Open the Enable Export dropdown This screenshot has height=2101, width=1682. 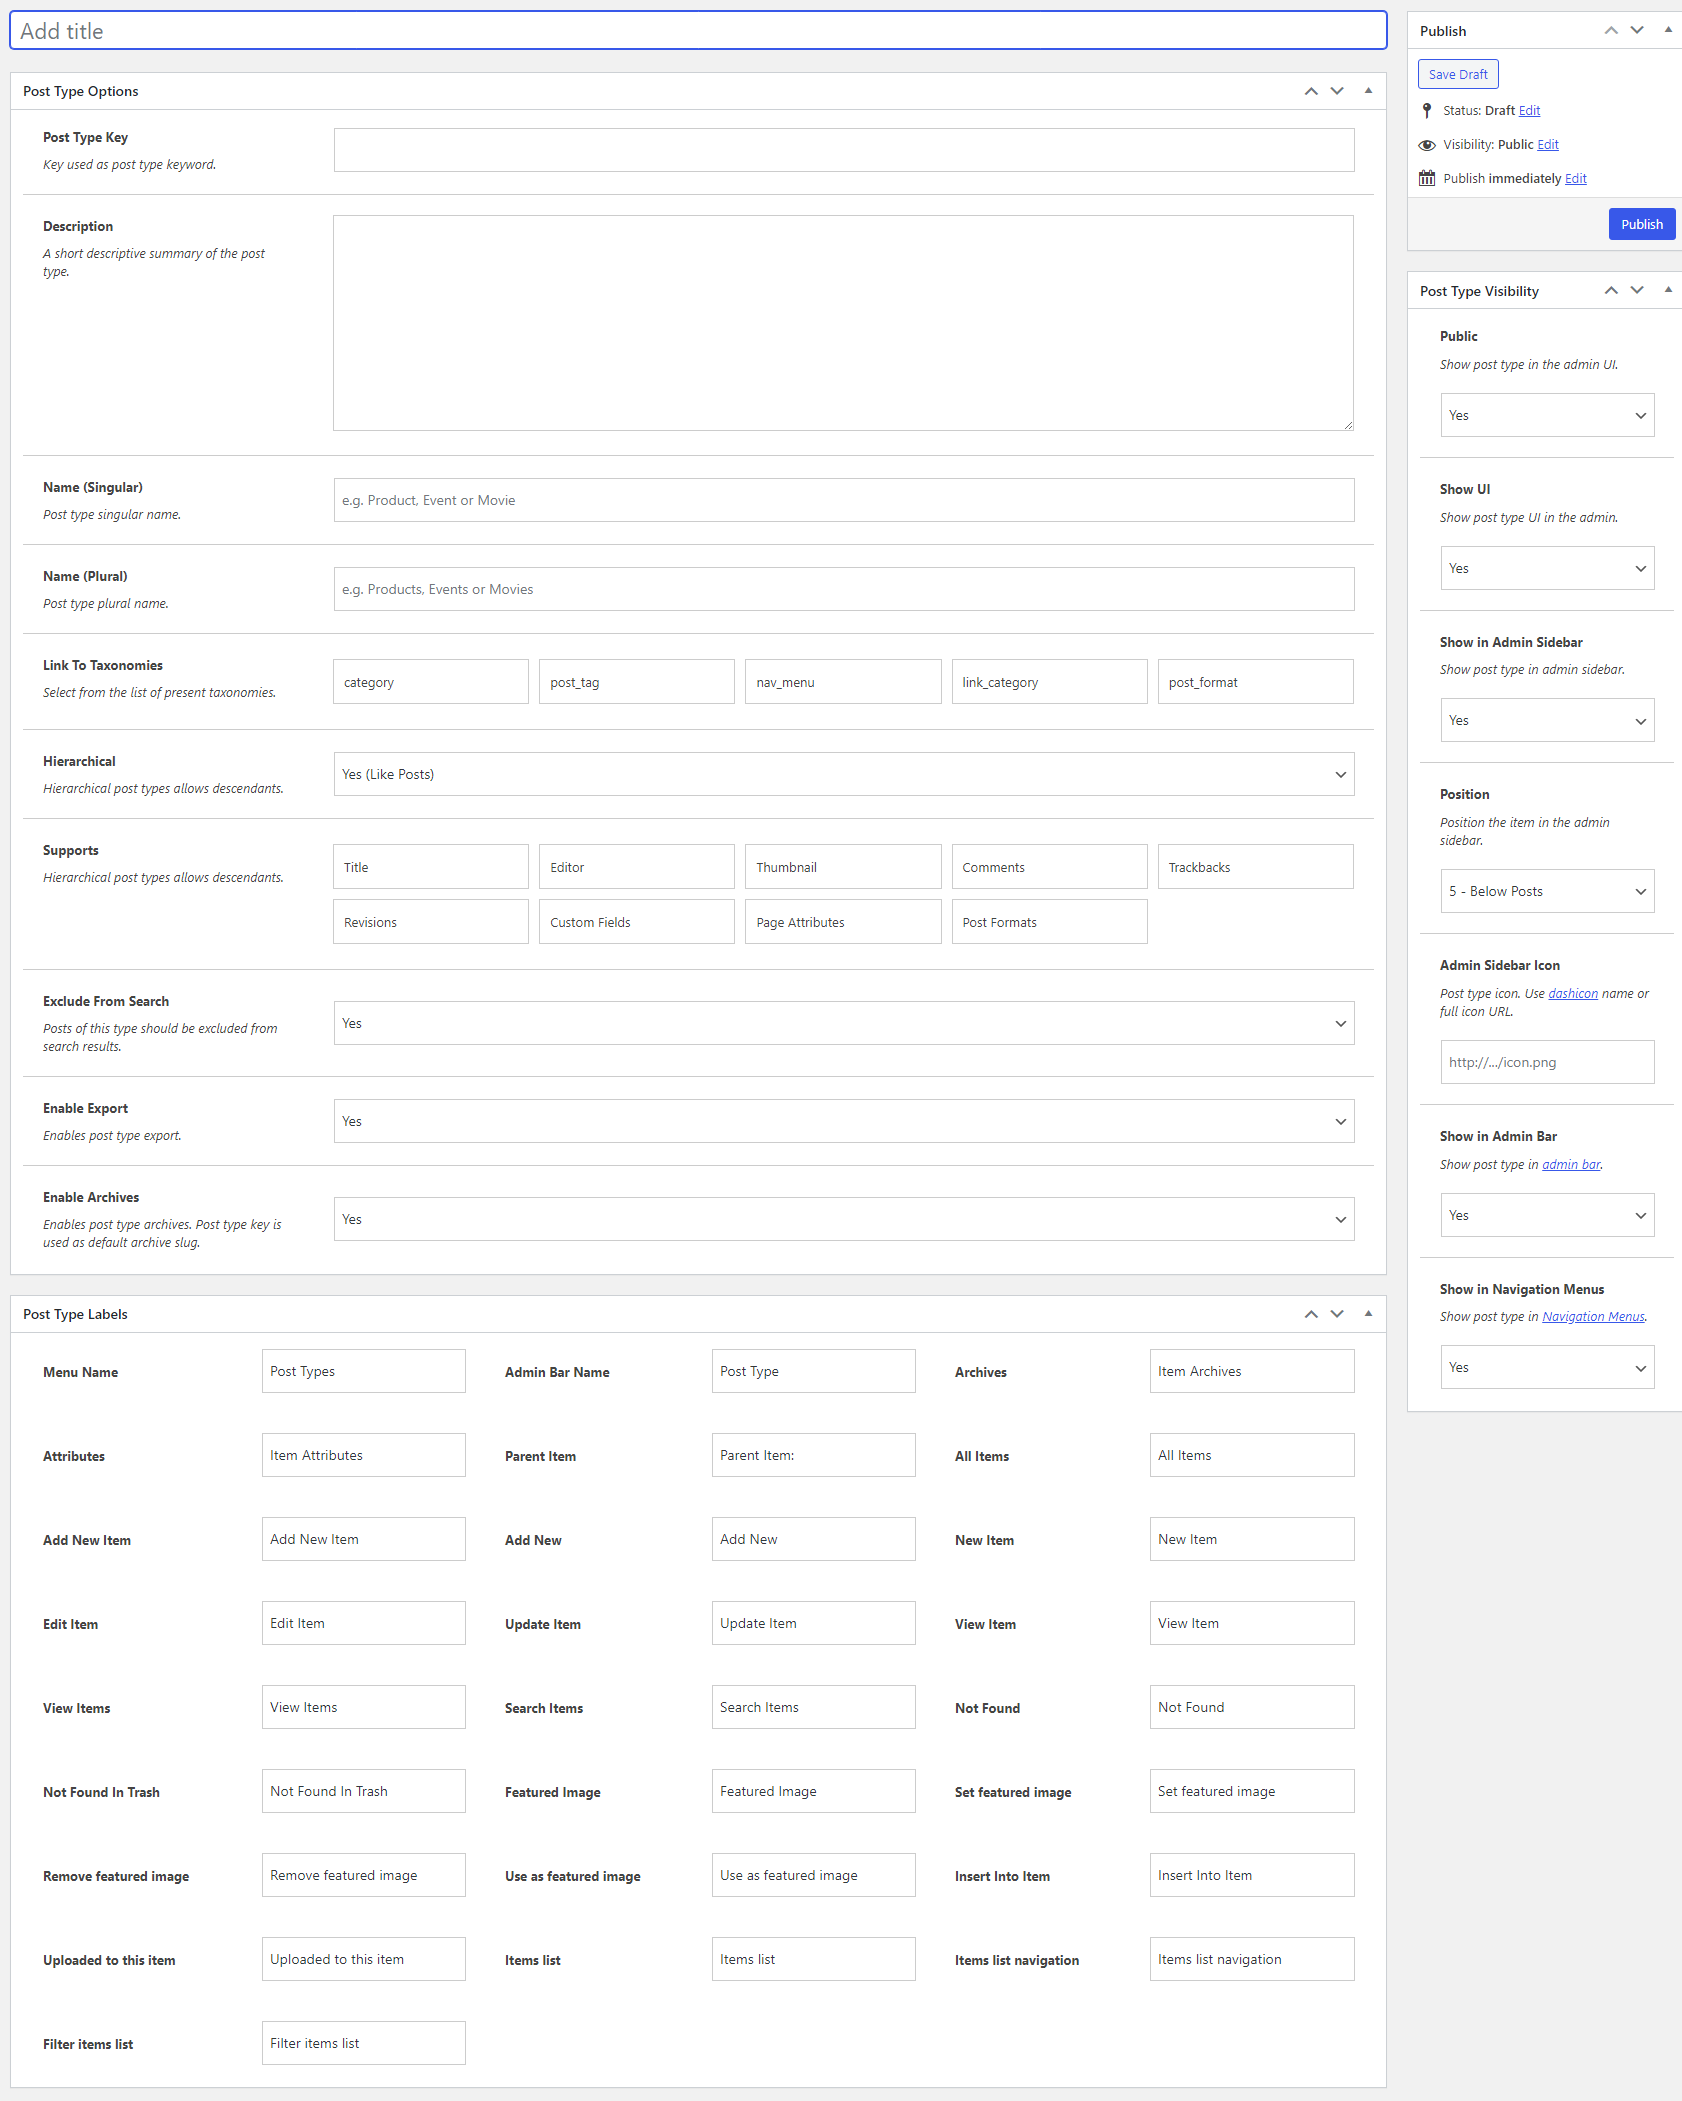click(844, 1121)
